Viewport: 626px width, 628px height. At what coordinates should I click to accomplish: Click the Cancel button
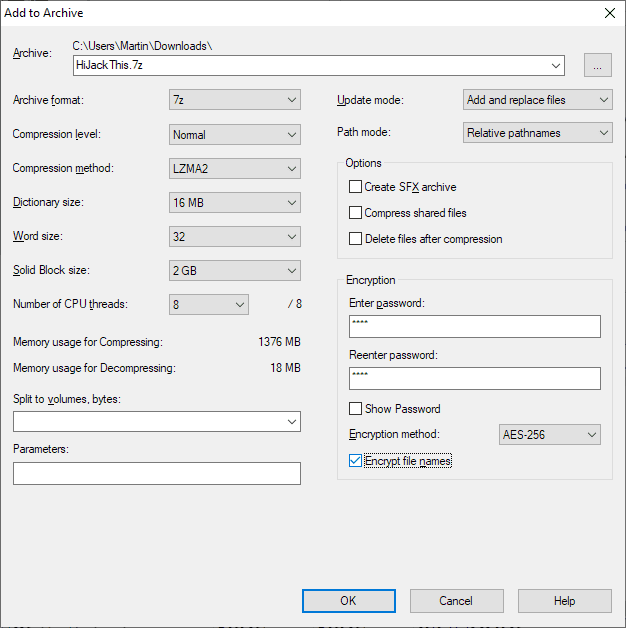[456, 601]
